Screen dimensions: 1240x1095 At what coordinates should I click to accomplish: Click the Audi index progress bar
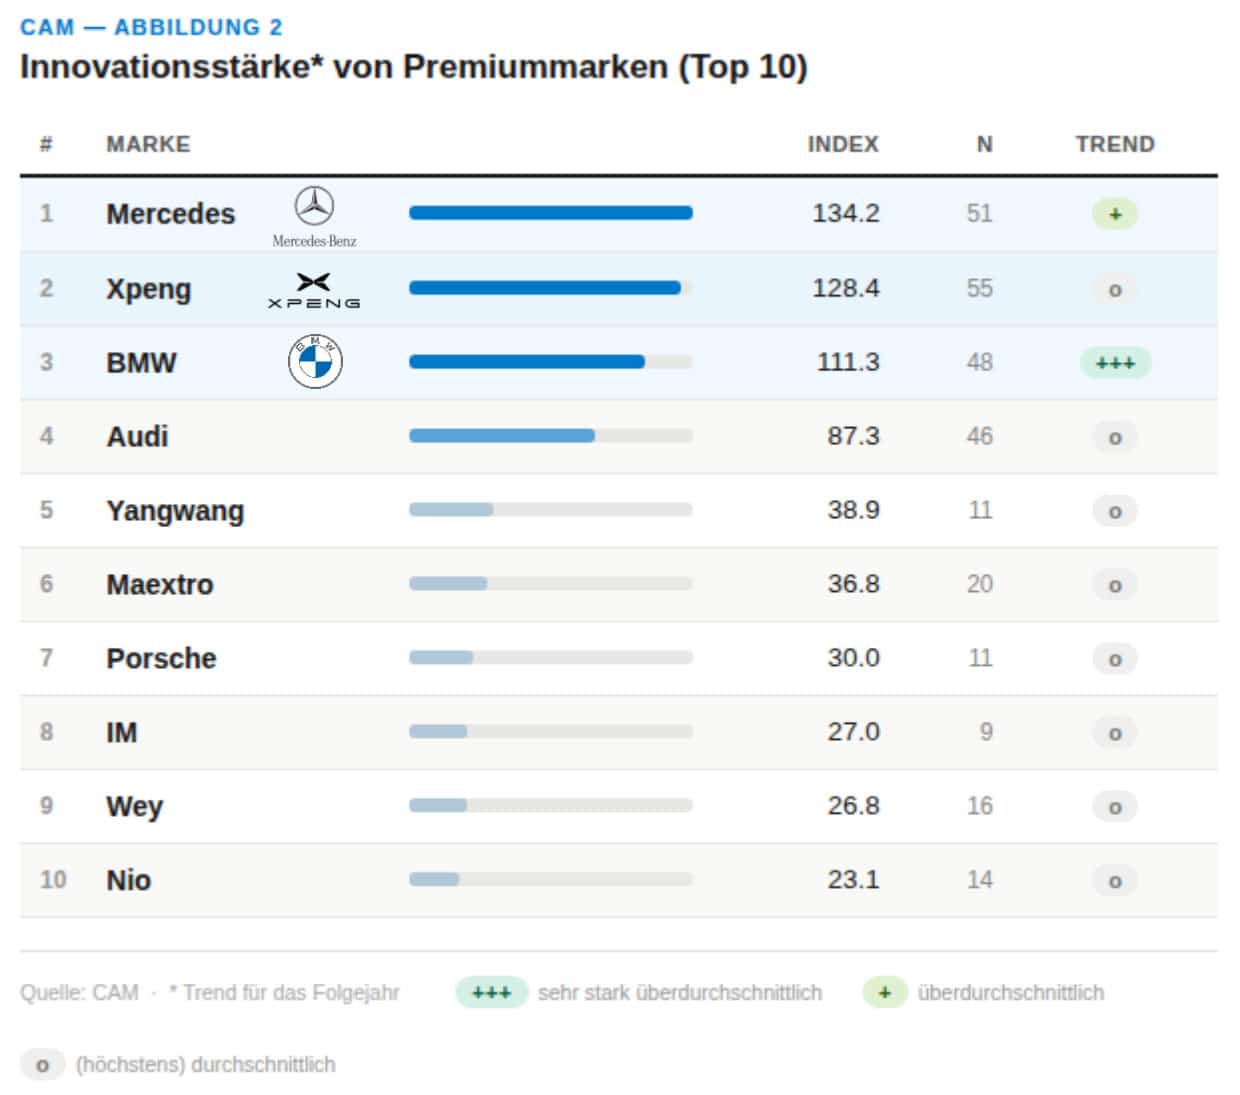click(550, 436)
